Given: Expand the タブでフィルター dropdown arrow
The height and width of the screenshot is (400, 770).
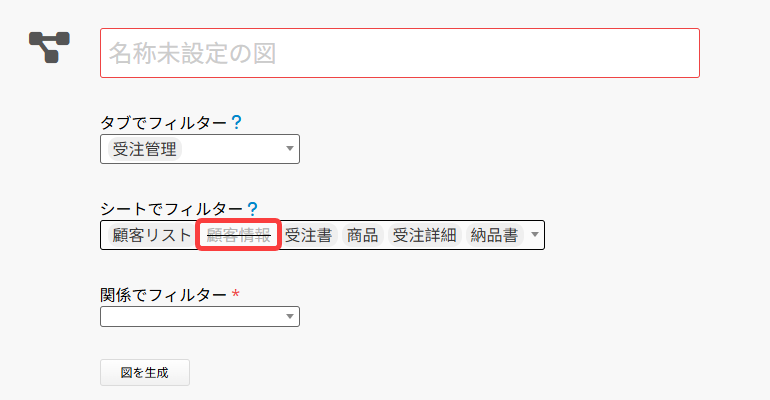Looking at the screenshot, I should [x=290, y=150].
